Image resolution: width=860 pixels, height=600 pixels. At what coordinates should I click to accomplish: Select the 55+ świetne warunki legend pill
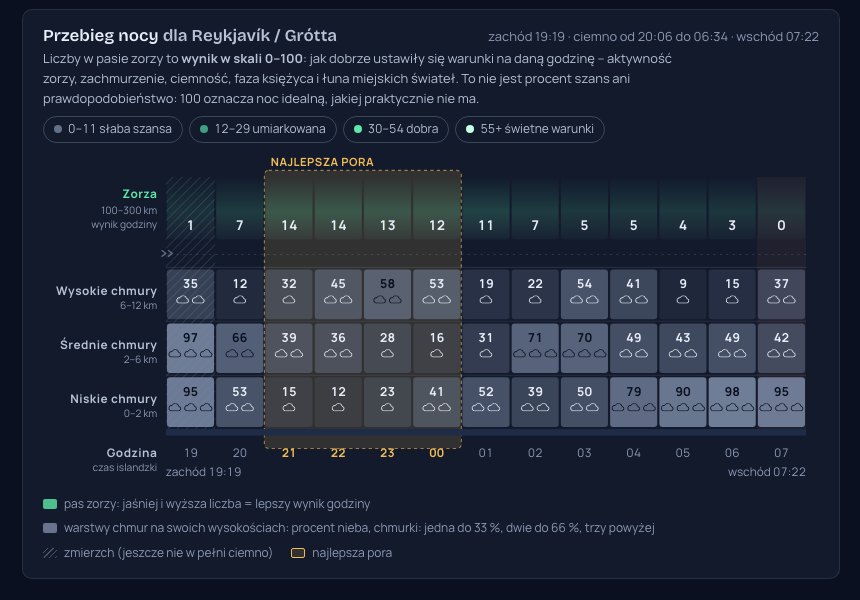530,129
